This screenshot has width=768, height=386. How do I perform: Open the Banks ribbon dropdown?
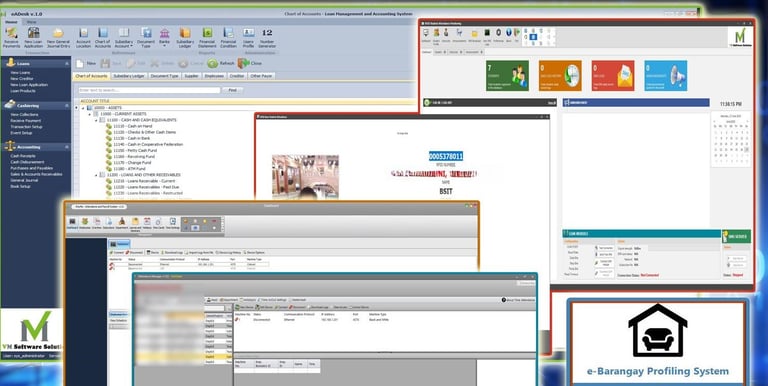point(165,38)
